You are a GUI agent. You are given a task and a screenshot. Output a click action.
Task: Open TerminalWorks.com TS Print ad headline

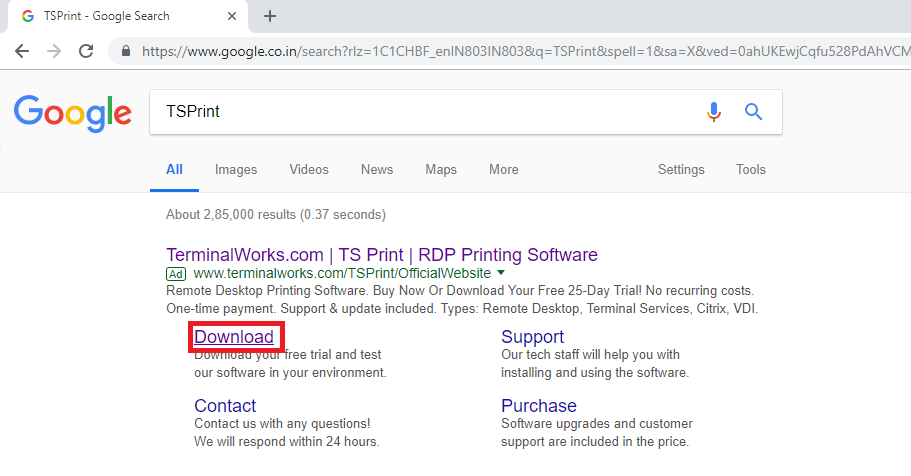[382, 255]
